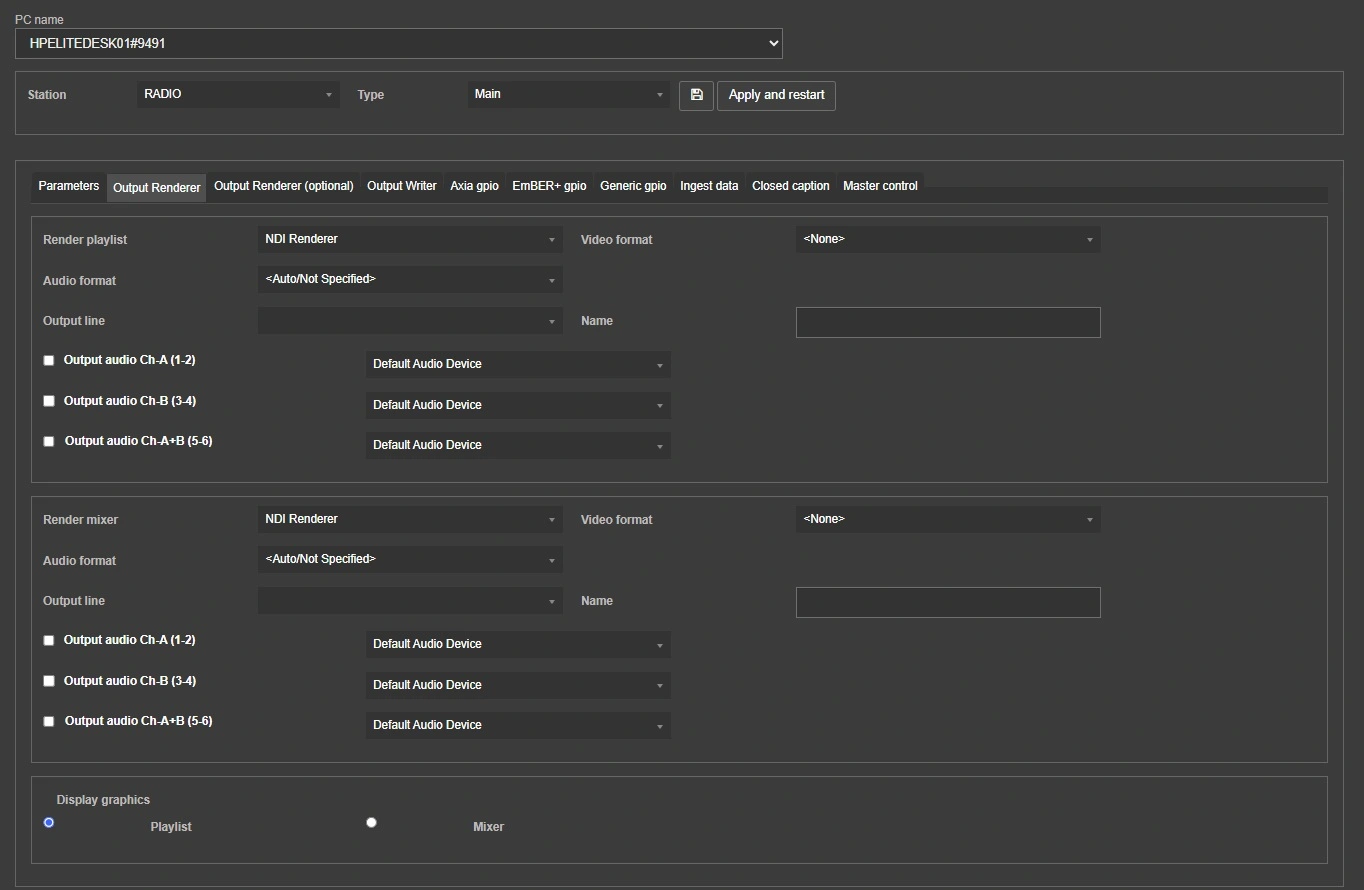This screenshot has width=1364, height=890.
Task: Click the save floppy disk icon
Action: pos(696,95)
